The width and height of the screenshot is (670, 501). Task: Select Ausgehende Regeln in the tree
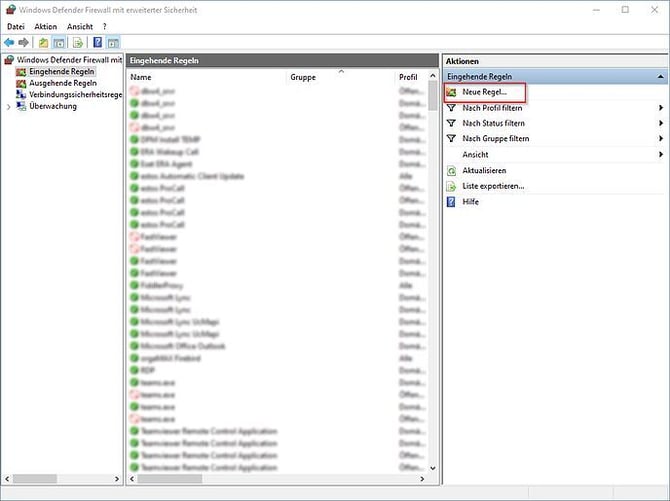click(x=62, y=83)
